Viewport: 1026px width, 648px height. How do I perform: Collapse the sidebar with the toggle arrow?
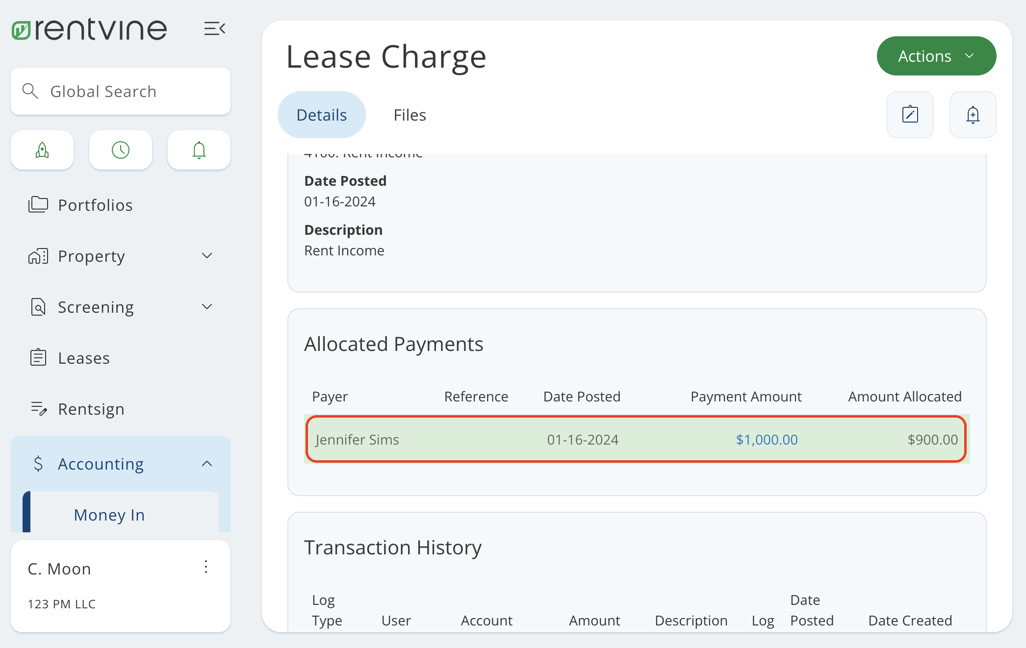214,29
